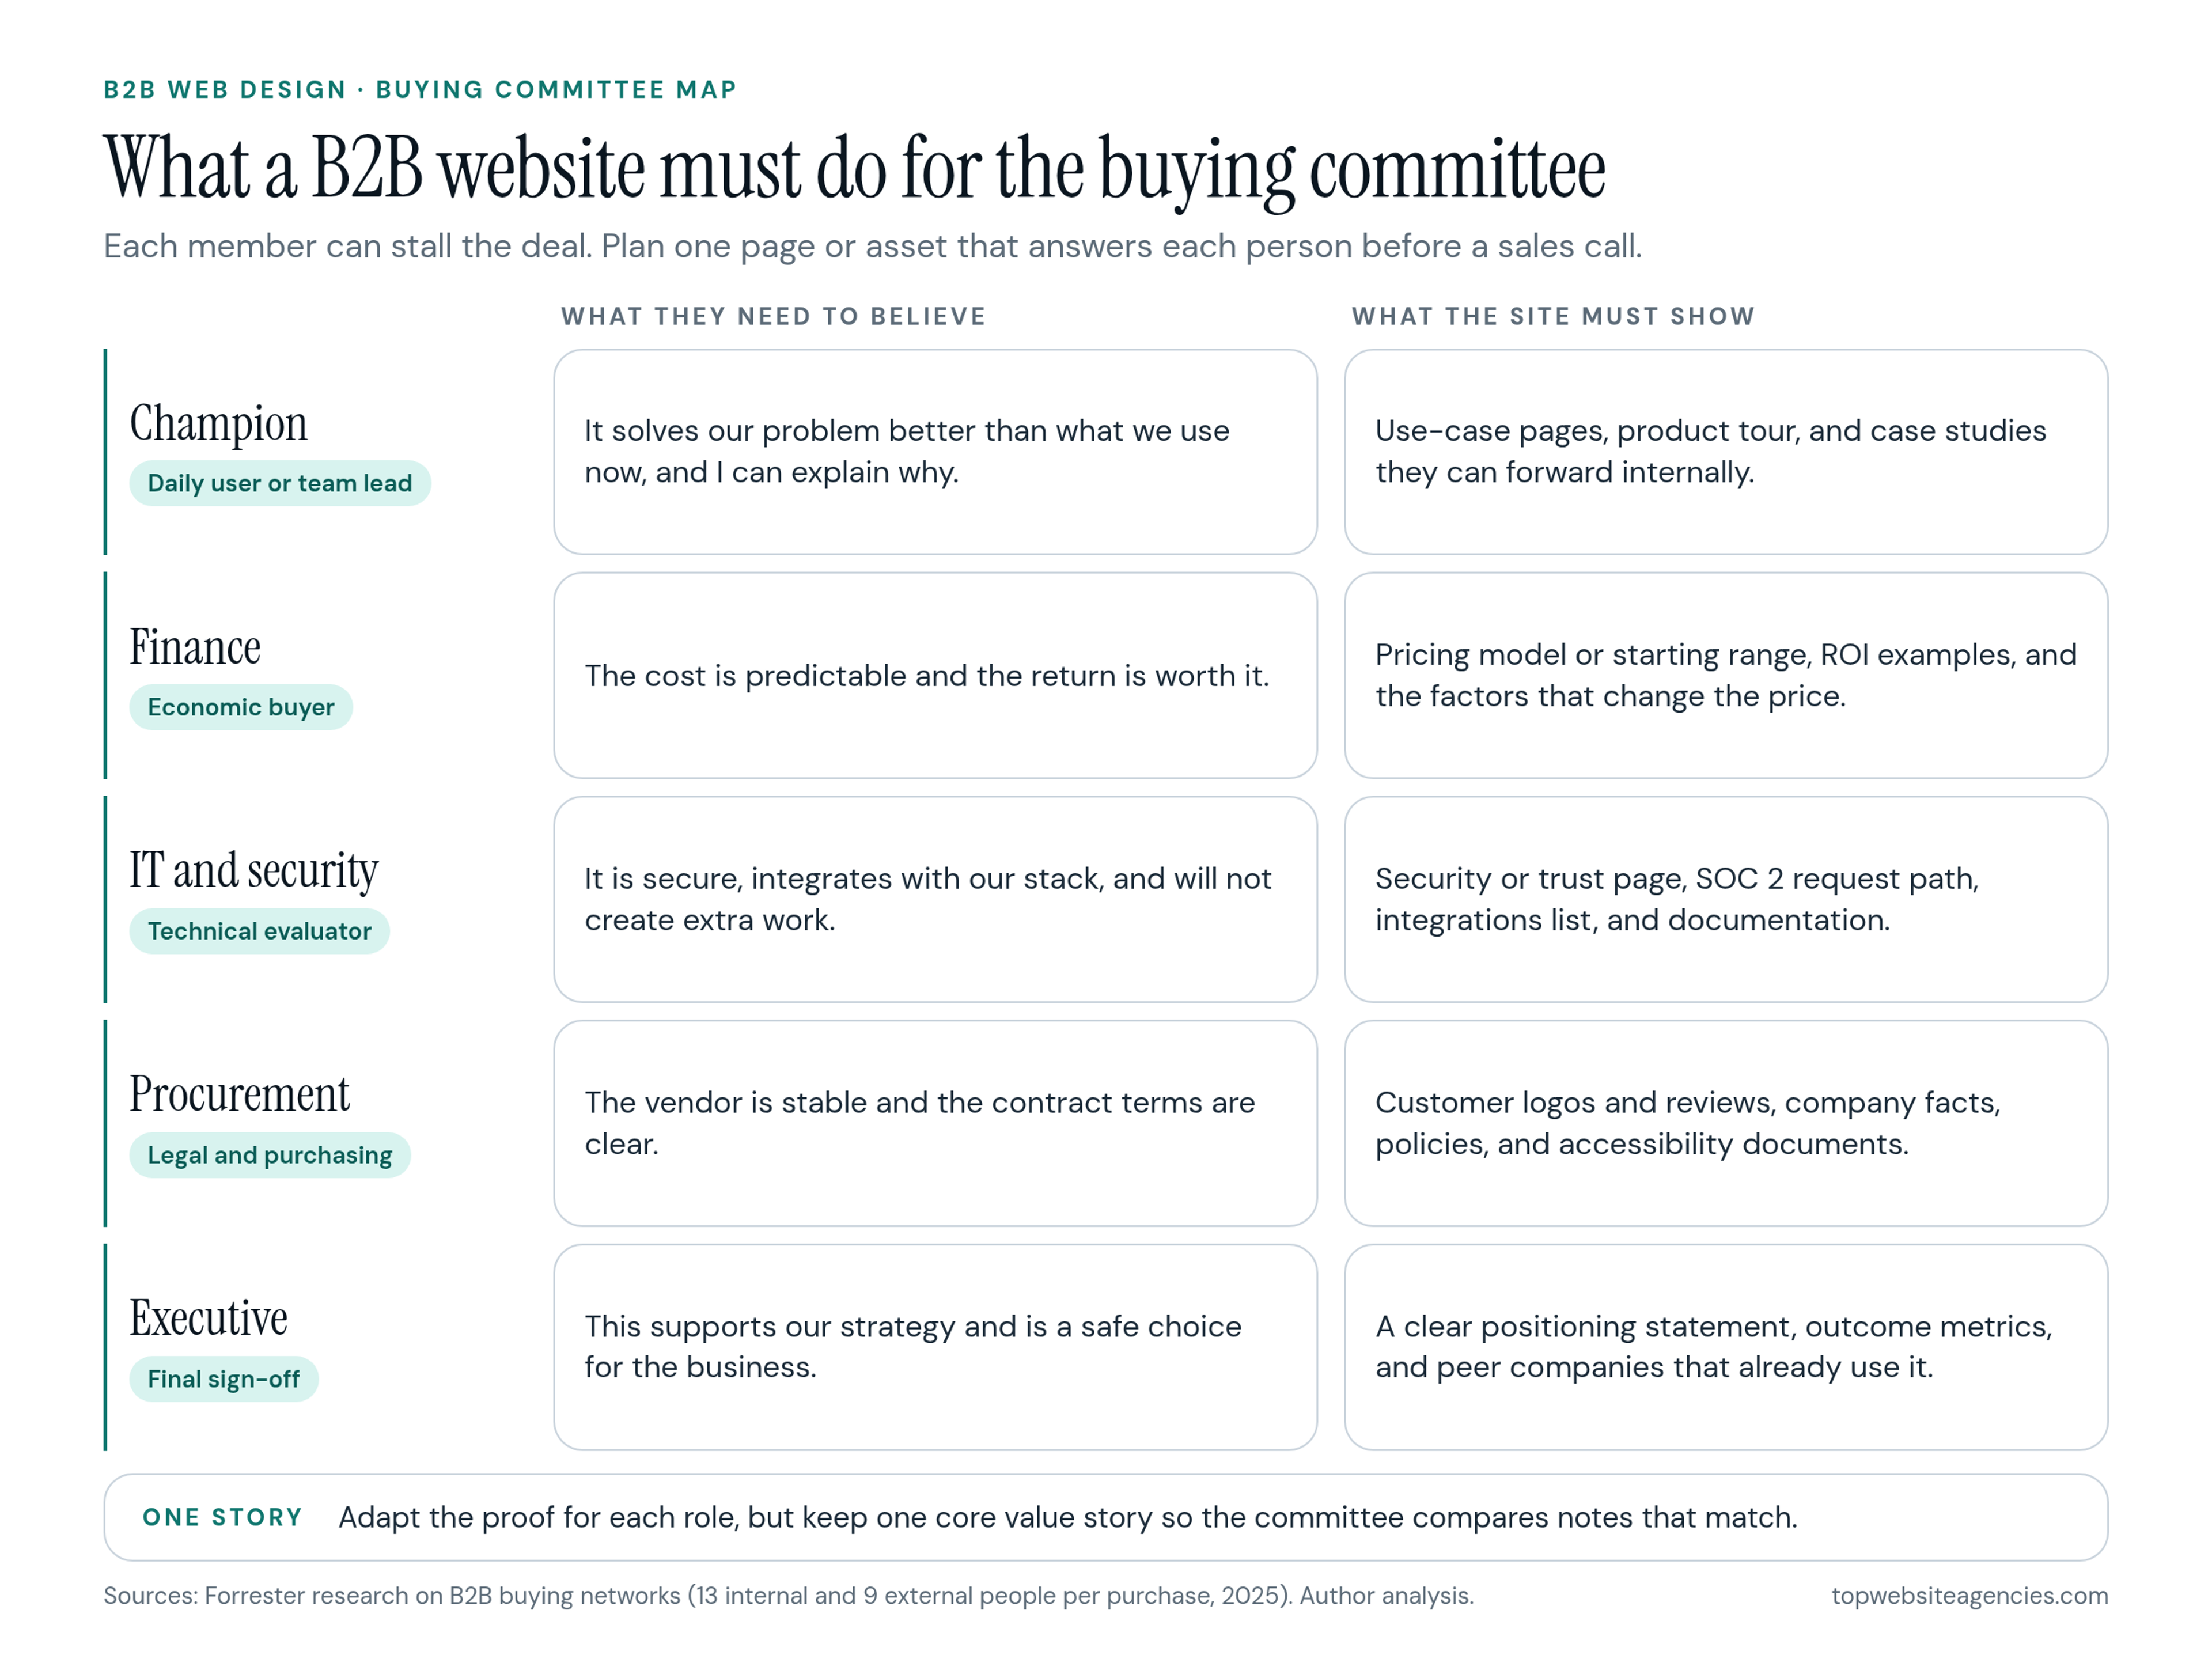This screenshot has height=1659, width=2212.
Task: Click the sentence 'Adapt the proof for each role'
Action: click(x=1068, y=1518)
